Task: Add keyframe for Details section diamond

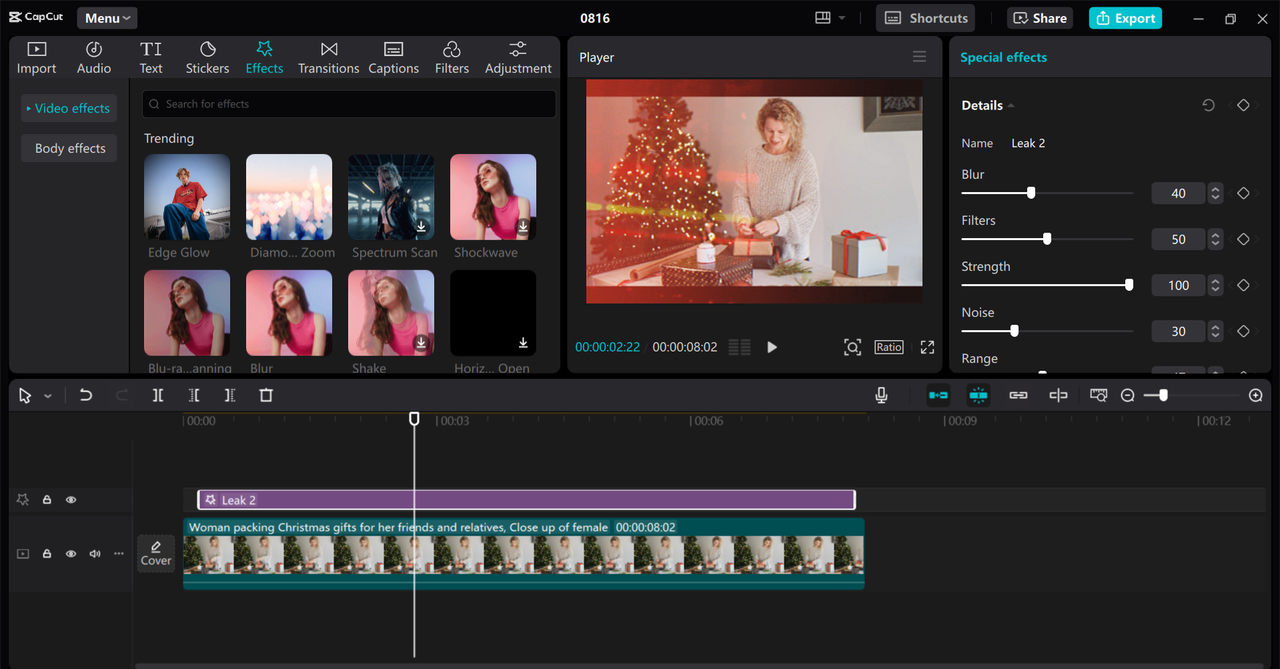Action: [x=1243, y=105]
